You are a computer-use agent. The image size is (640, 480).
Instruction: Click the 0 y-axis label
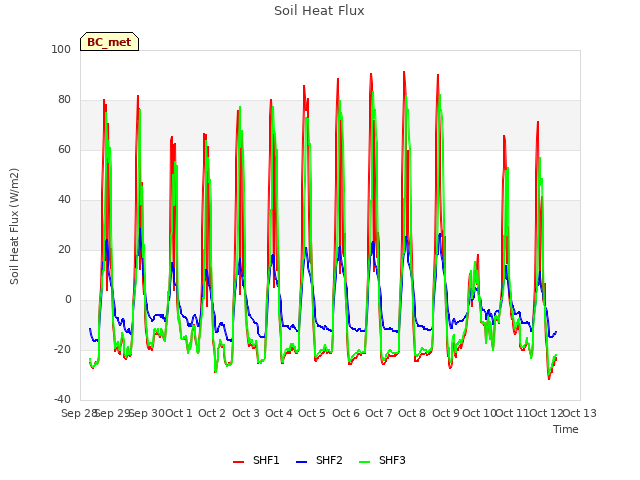[68, 300]
